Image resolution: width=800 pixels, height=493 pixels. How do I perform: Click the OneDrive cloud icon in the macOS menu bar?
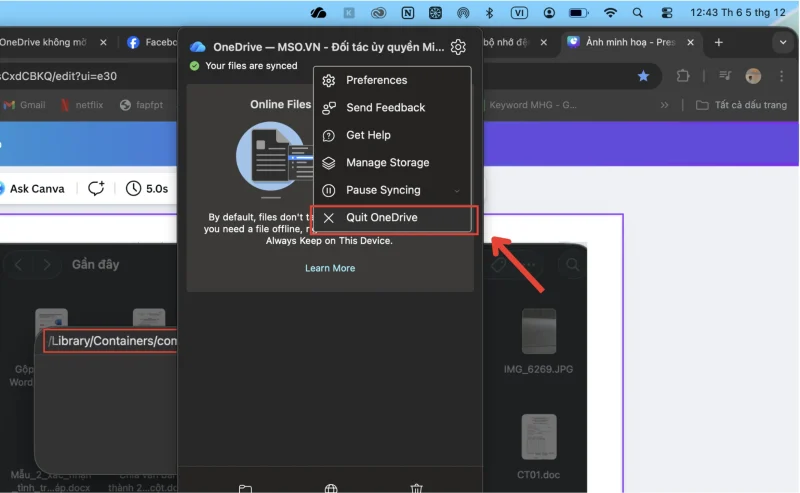pyautogui.click(x=318, y=13)
